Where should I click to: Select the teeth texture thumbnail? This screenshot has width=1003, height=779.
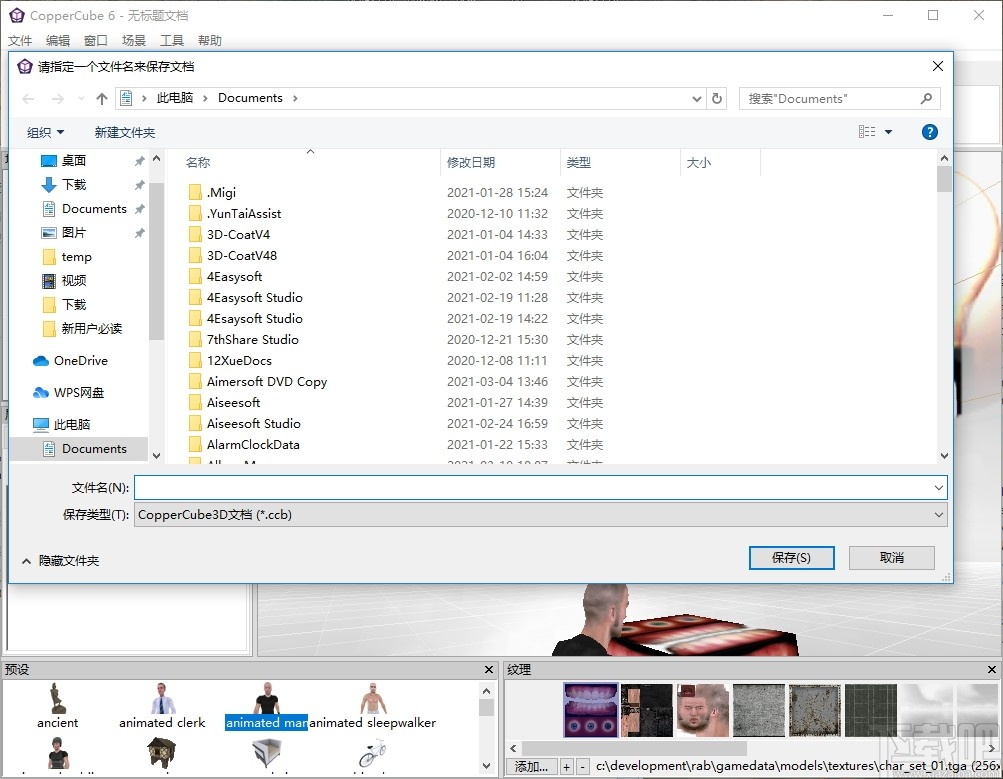pyautogui.click(x=590, y=710)
